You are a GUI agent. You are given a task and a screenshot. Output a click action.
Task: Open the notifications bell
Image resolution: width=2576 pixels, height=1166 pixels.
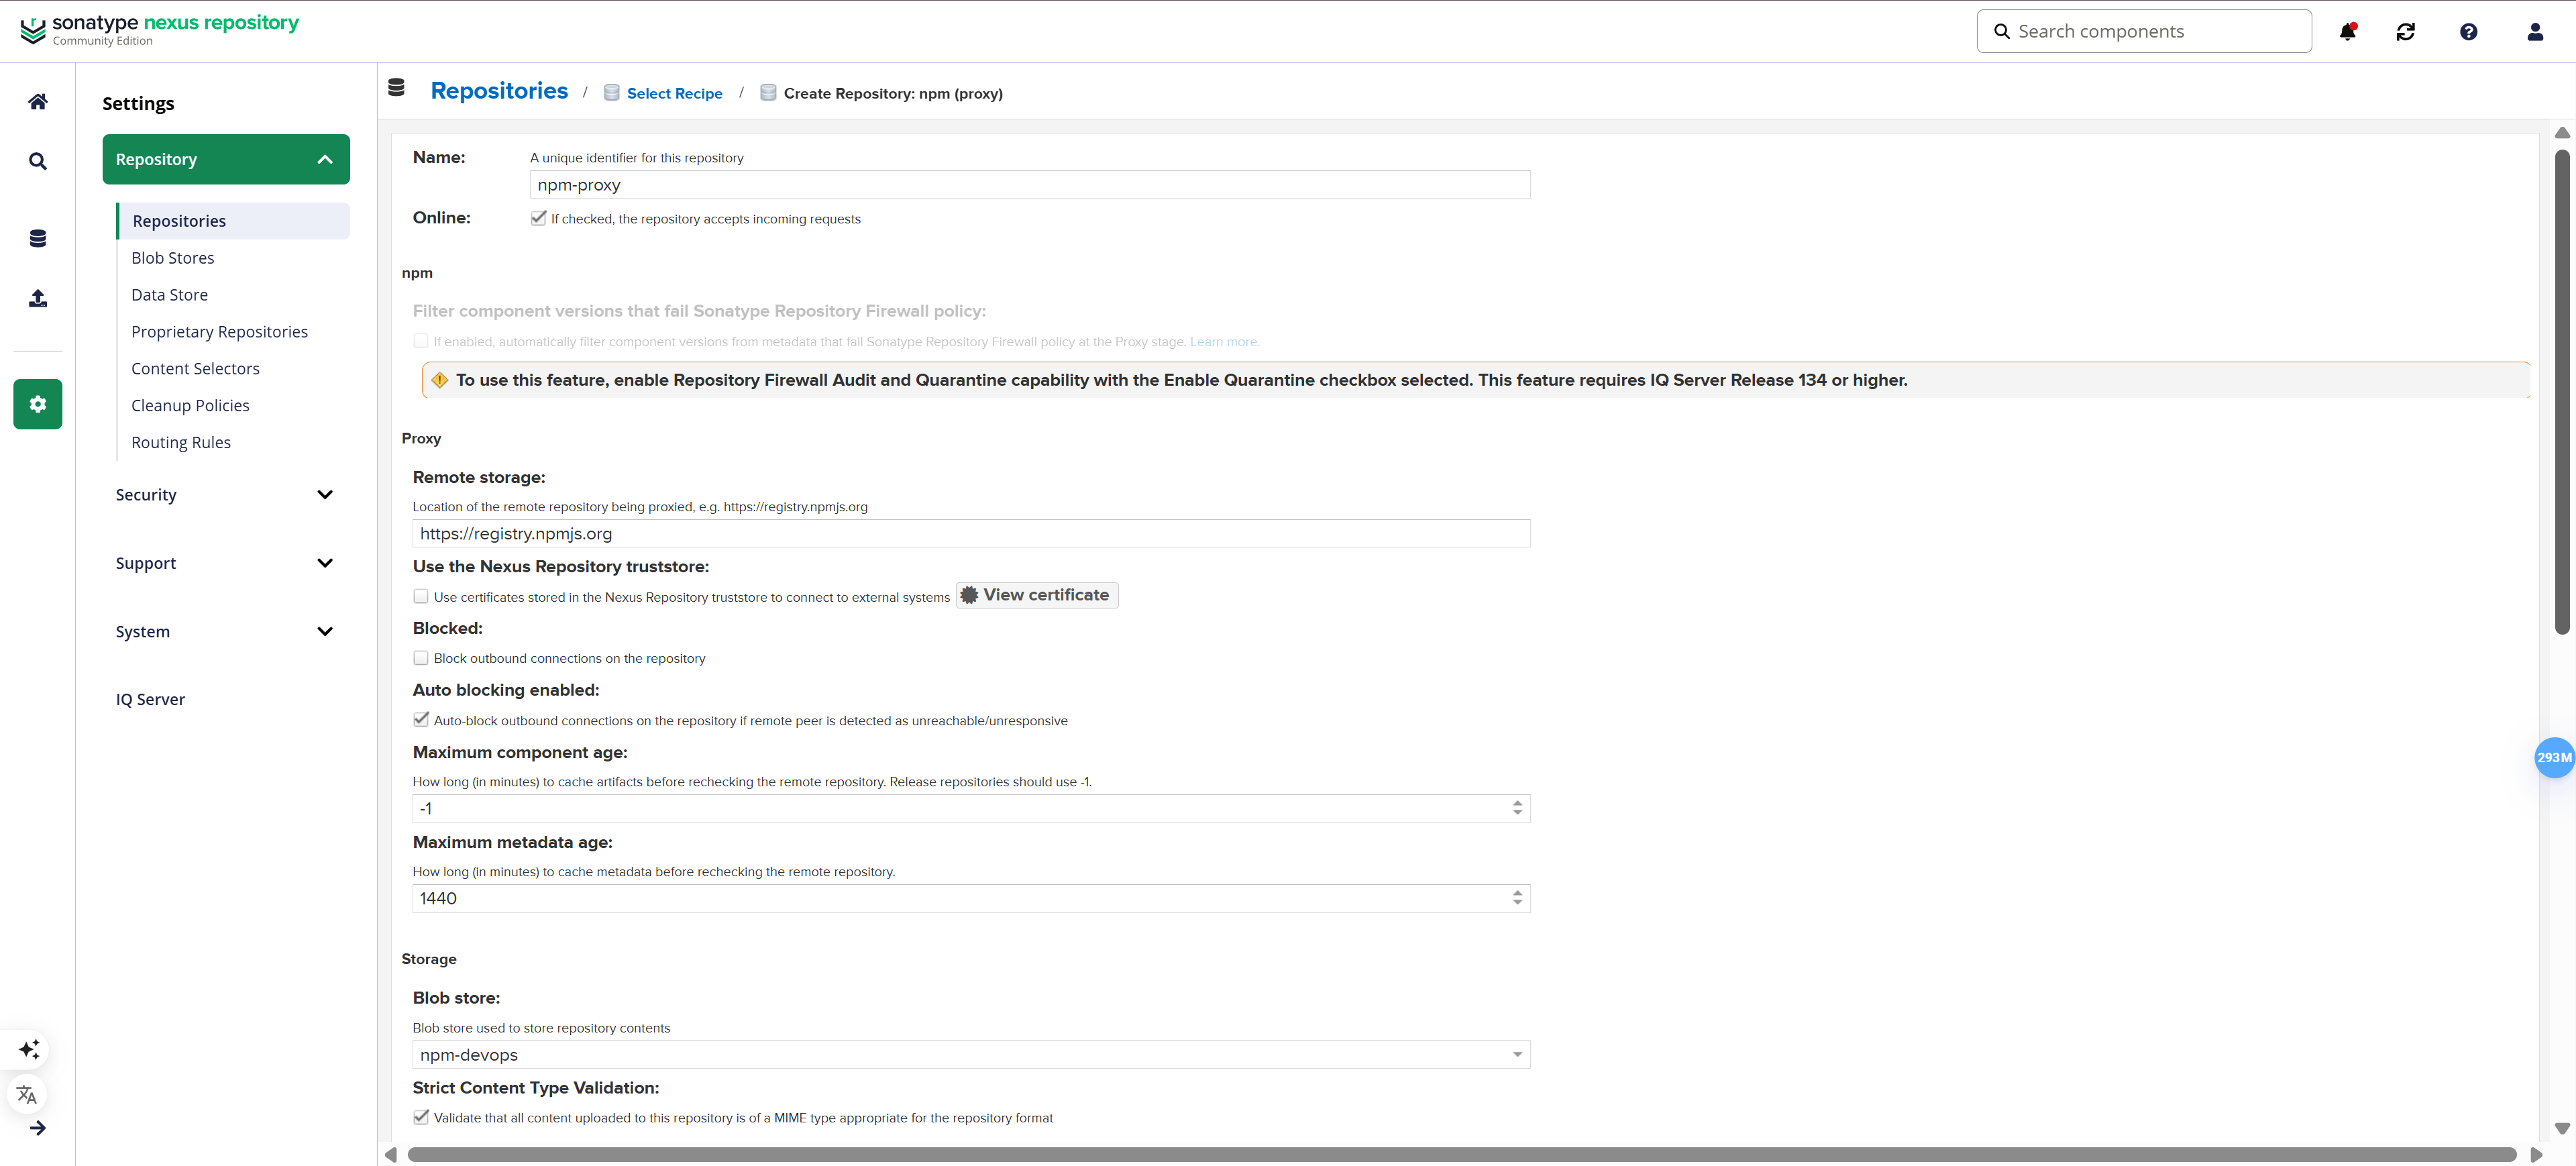click(2348, 31)
